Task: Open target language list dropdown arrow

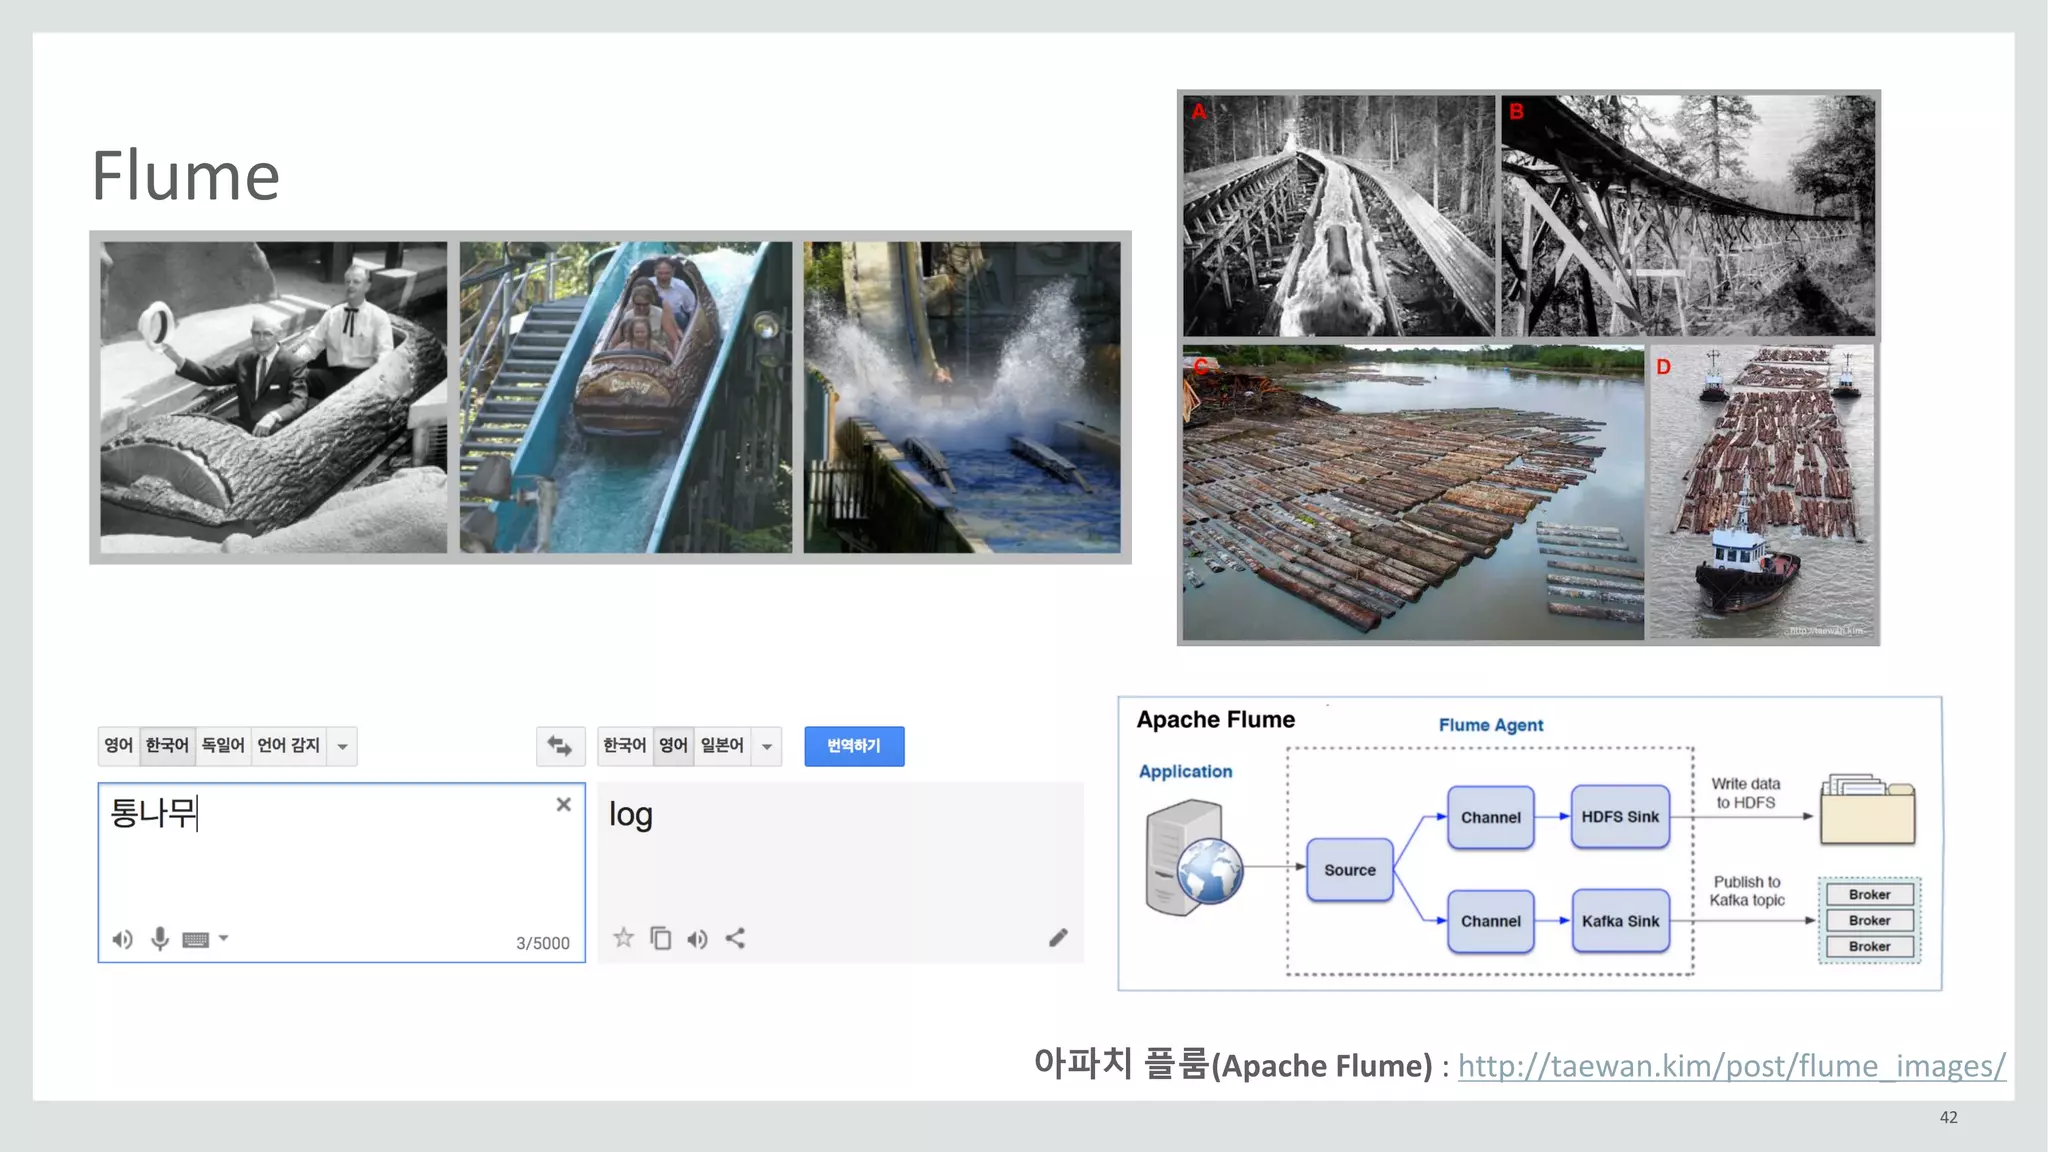Action: pyautogui.click(x=767, y=746)
